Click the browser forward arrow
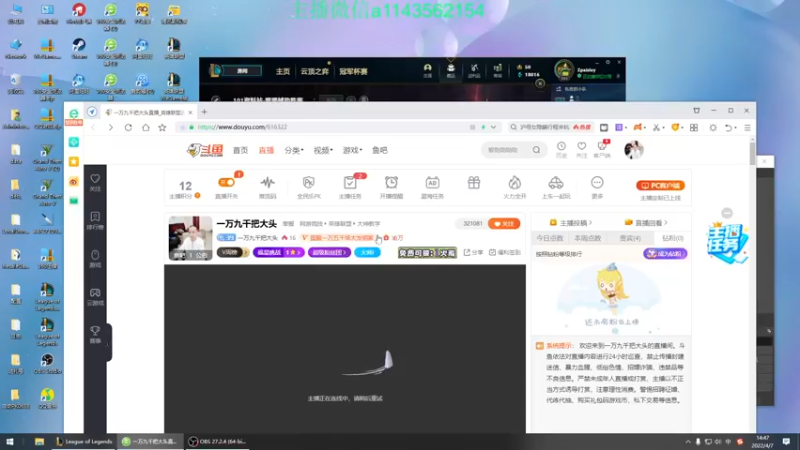 pyautogui.click(x=110, y=127)
